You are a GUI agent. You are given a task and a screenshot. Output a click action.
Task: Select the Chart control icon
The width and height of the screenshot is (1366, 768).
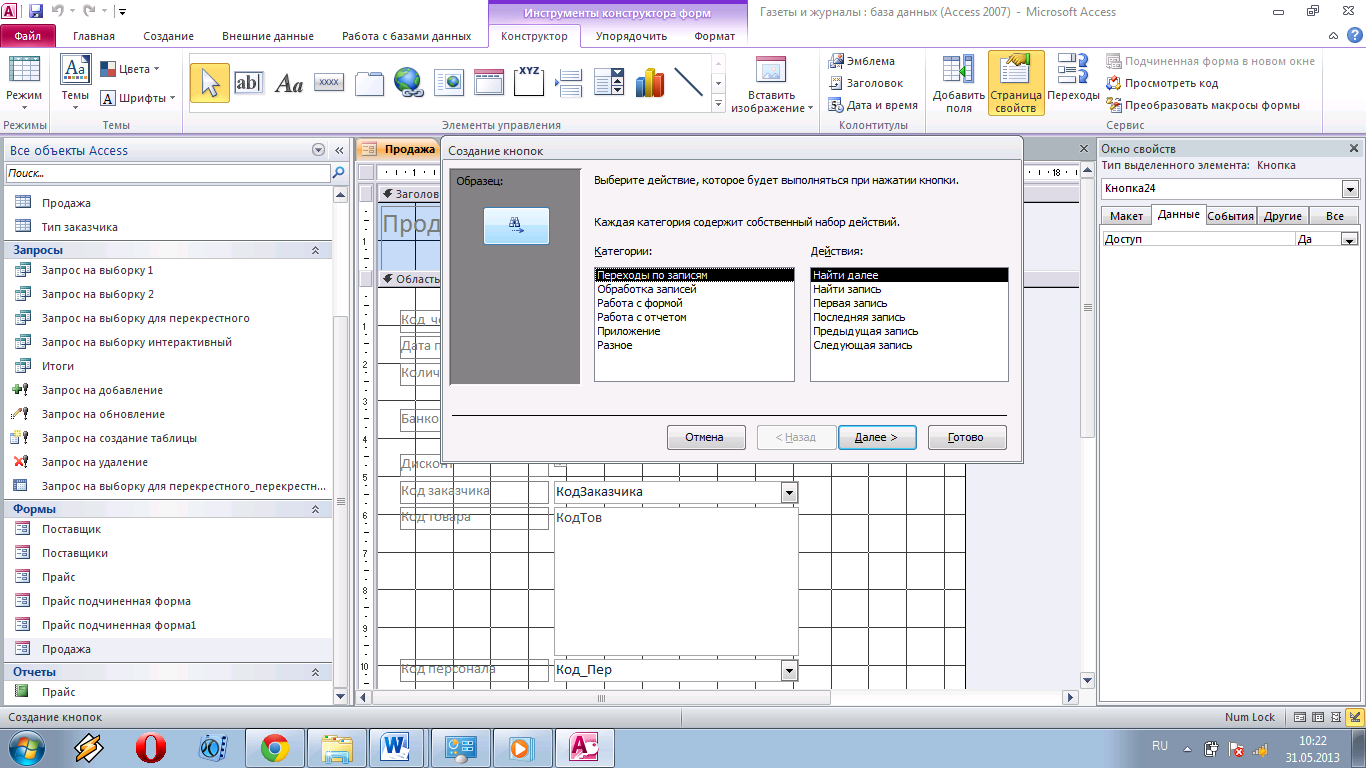click(x=650, y=83)
